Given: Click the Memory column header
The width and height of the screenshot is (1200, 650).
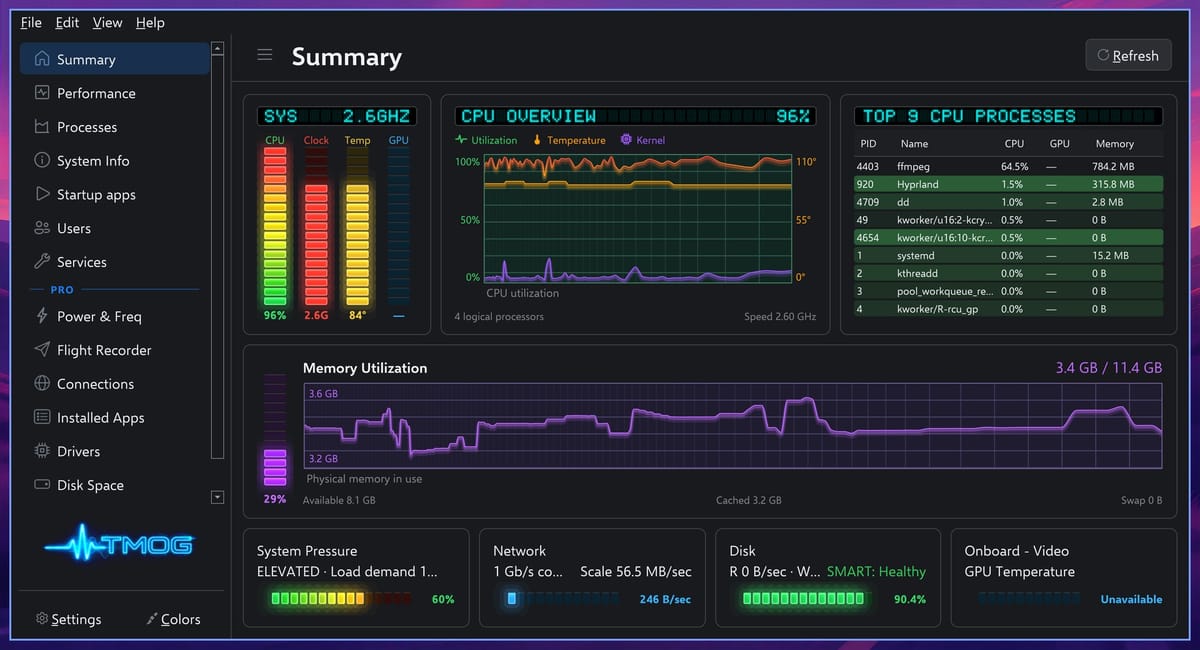Looking at the screenshot, I should 1114,144.
